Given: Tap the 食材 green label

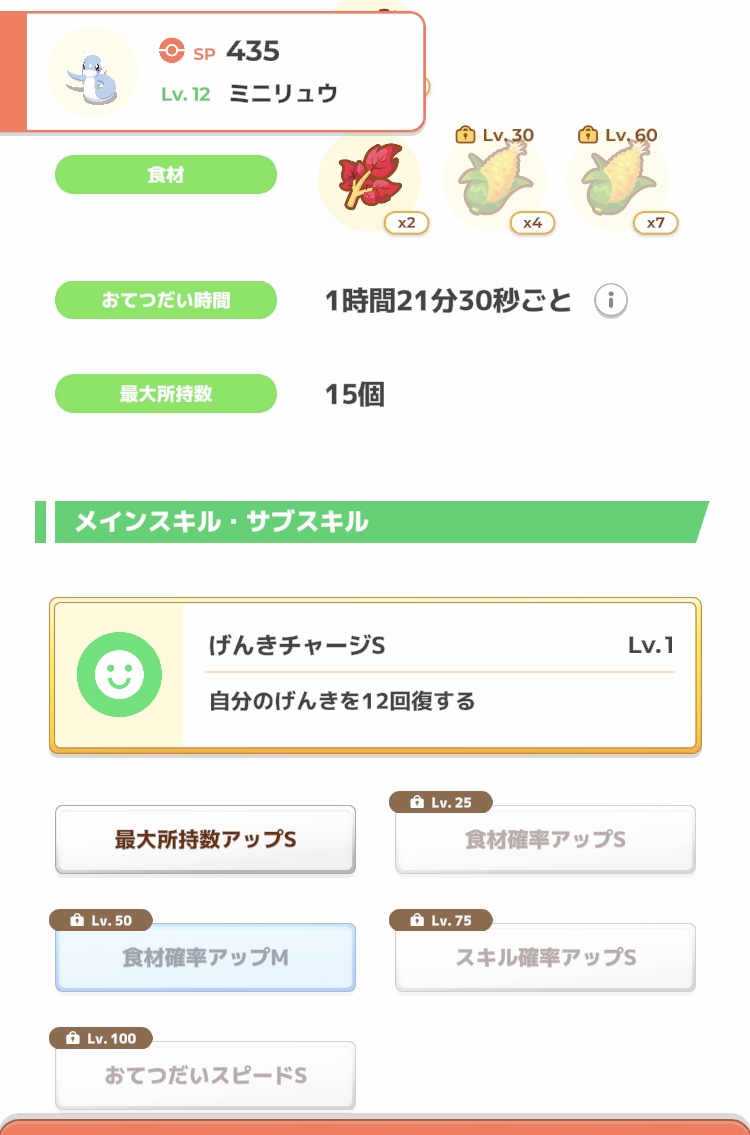Looking at the screenshot, I should click(x=166, y=174).
